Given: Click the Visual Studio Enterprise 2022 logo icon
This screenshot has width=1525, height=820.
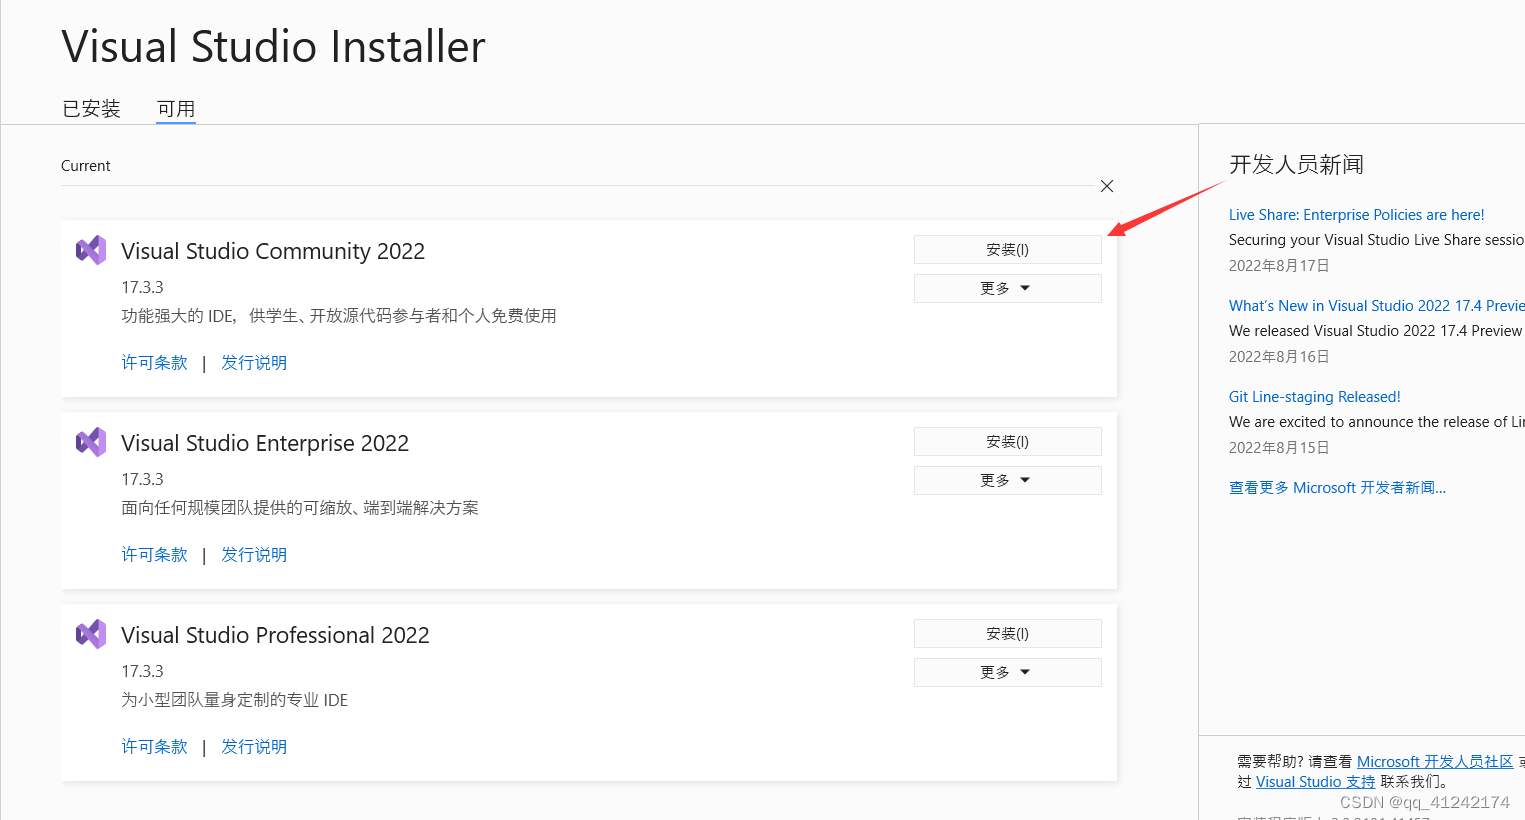Looking at the screenshot, I should (x=91, y=442).
